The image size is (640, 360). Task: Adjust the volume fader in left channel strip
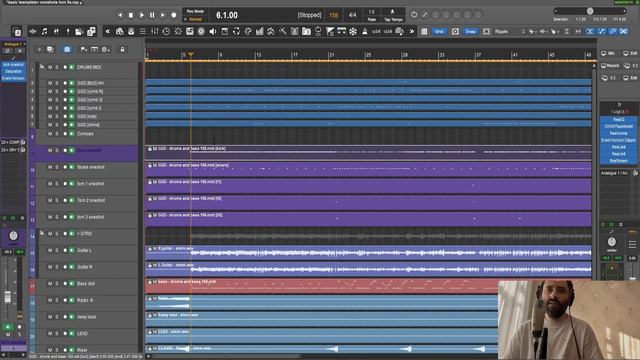pos(8,297)
